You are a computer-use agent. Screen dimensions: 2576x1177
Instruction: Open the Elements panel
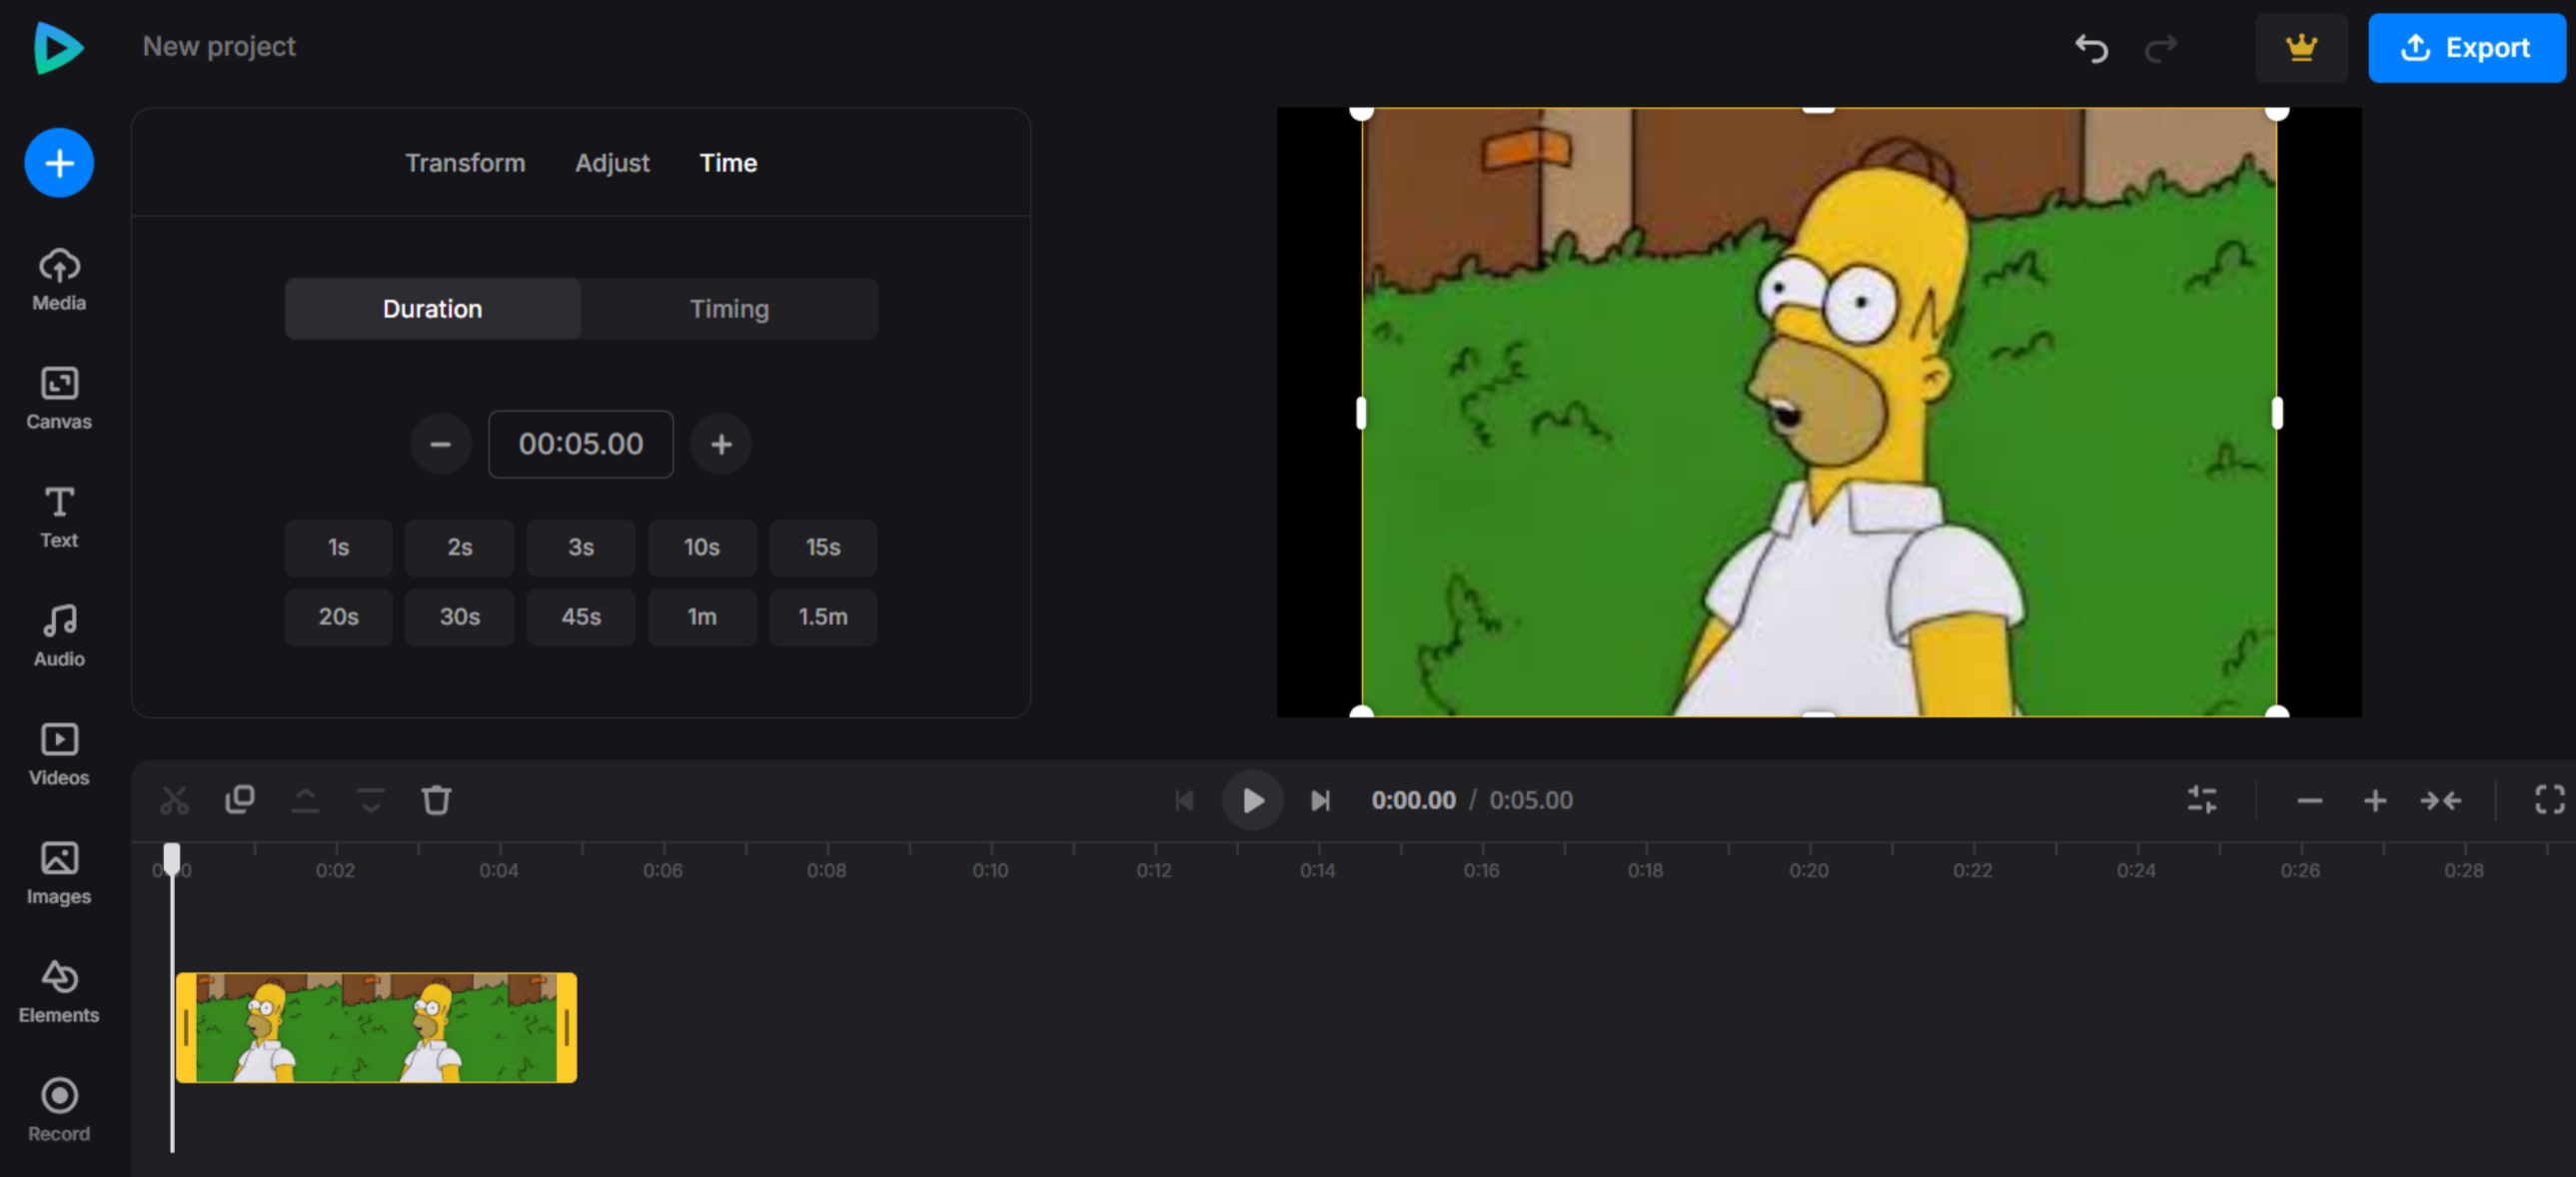58,992
